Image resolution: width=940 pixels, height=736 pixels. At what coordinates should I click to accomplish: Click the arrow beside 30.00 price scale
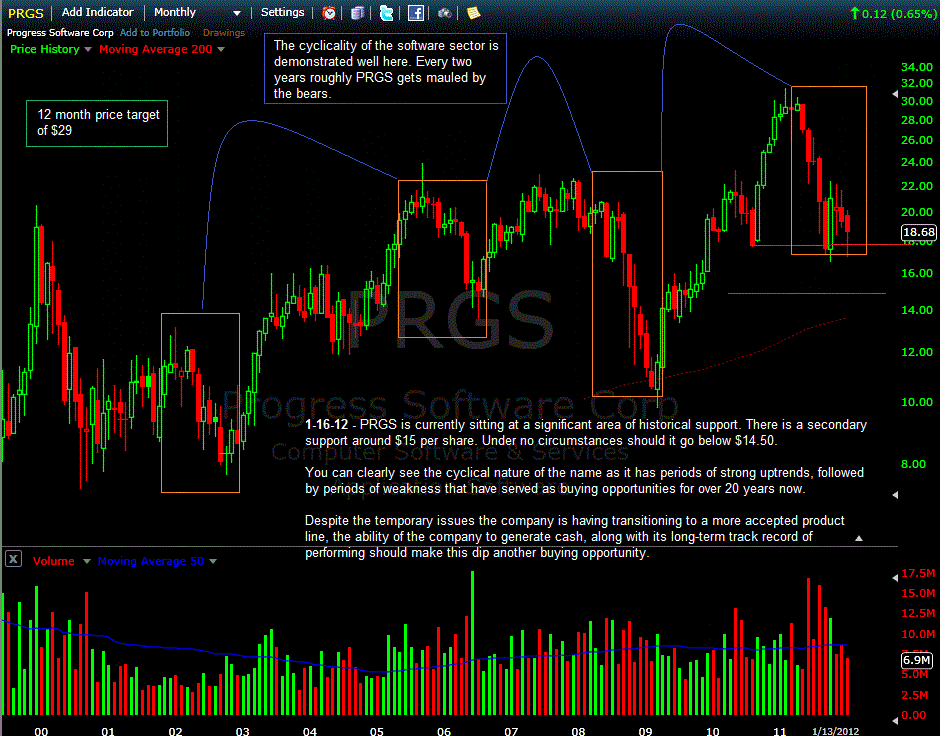tap(895, 94)
